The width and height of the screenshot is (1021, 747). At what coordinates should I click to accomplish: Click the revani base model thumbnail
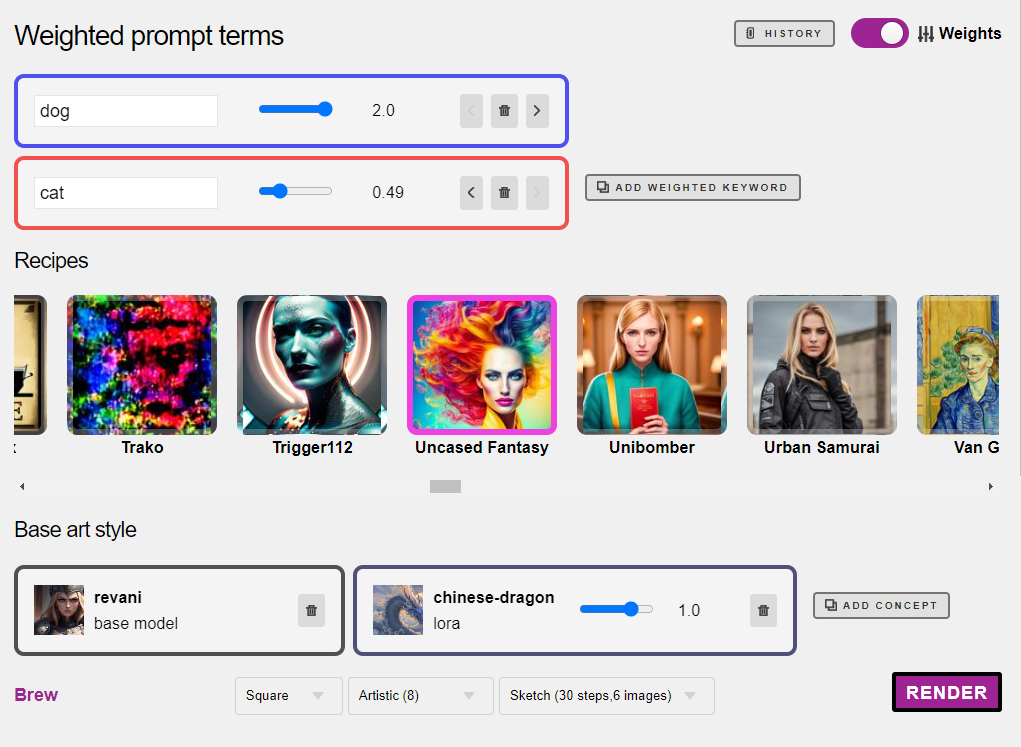pyautogui.click(x=59, y=610)
